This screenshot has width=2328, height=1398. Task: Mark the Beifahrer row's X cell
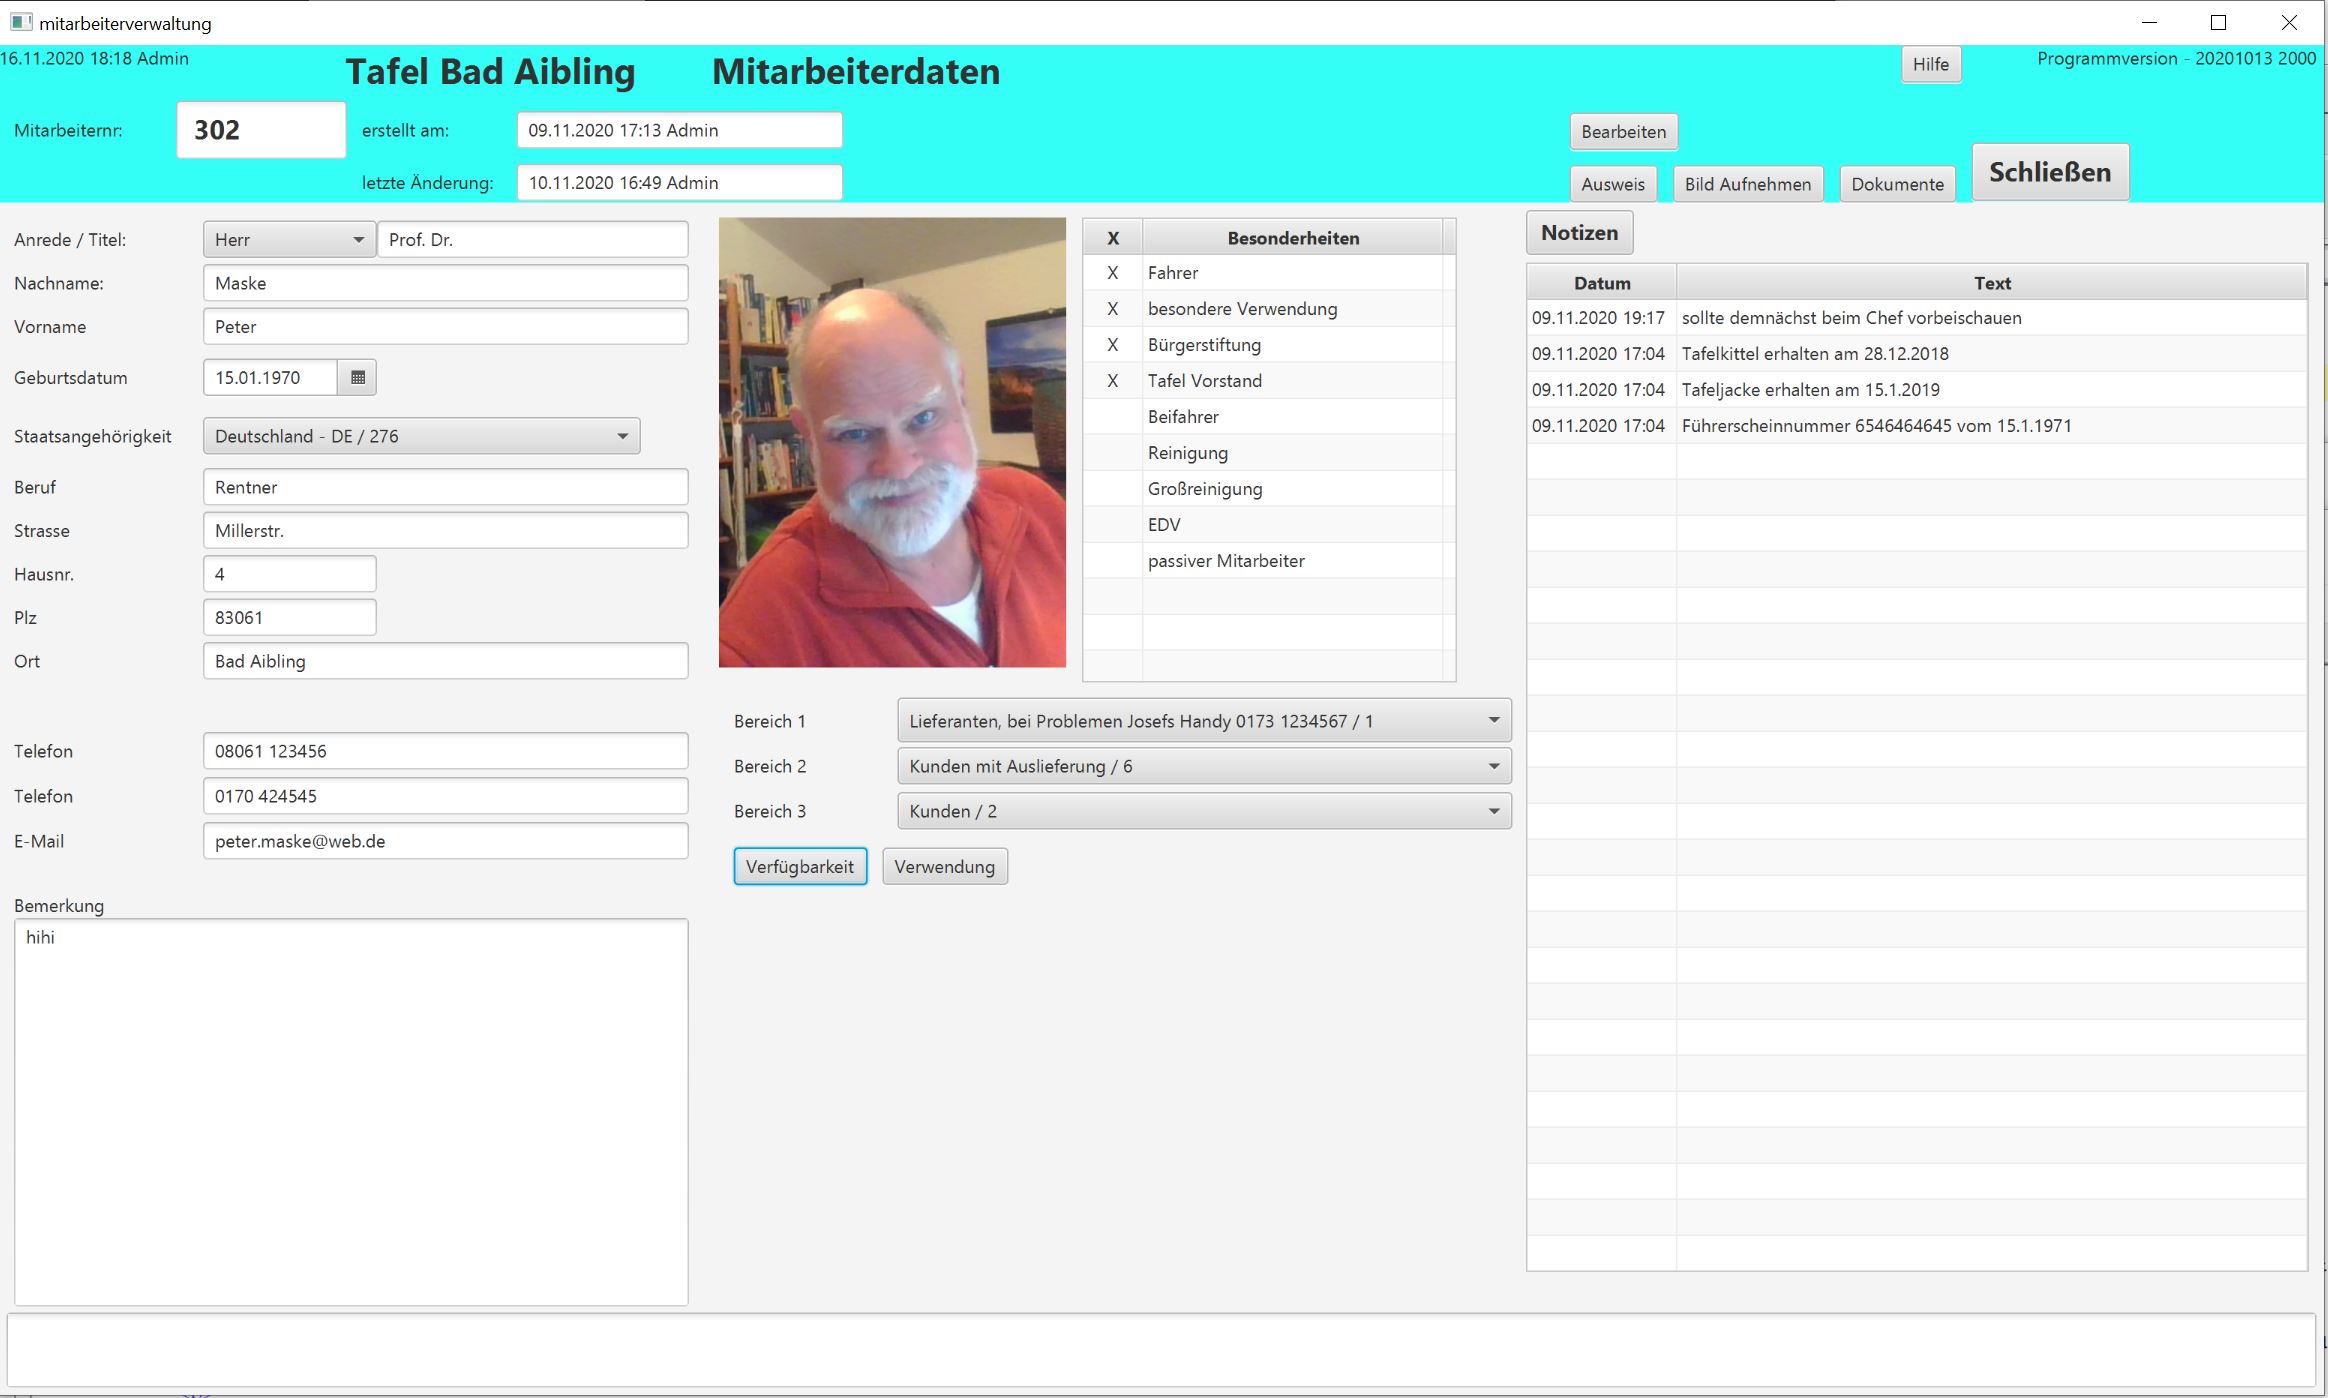1112,417
